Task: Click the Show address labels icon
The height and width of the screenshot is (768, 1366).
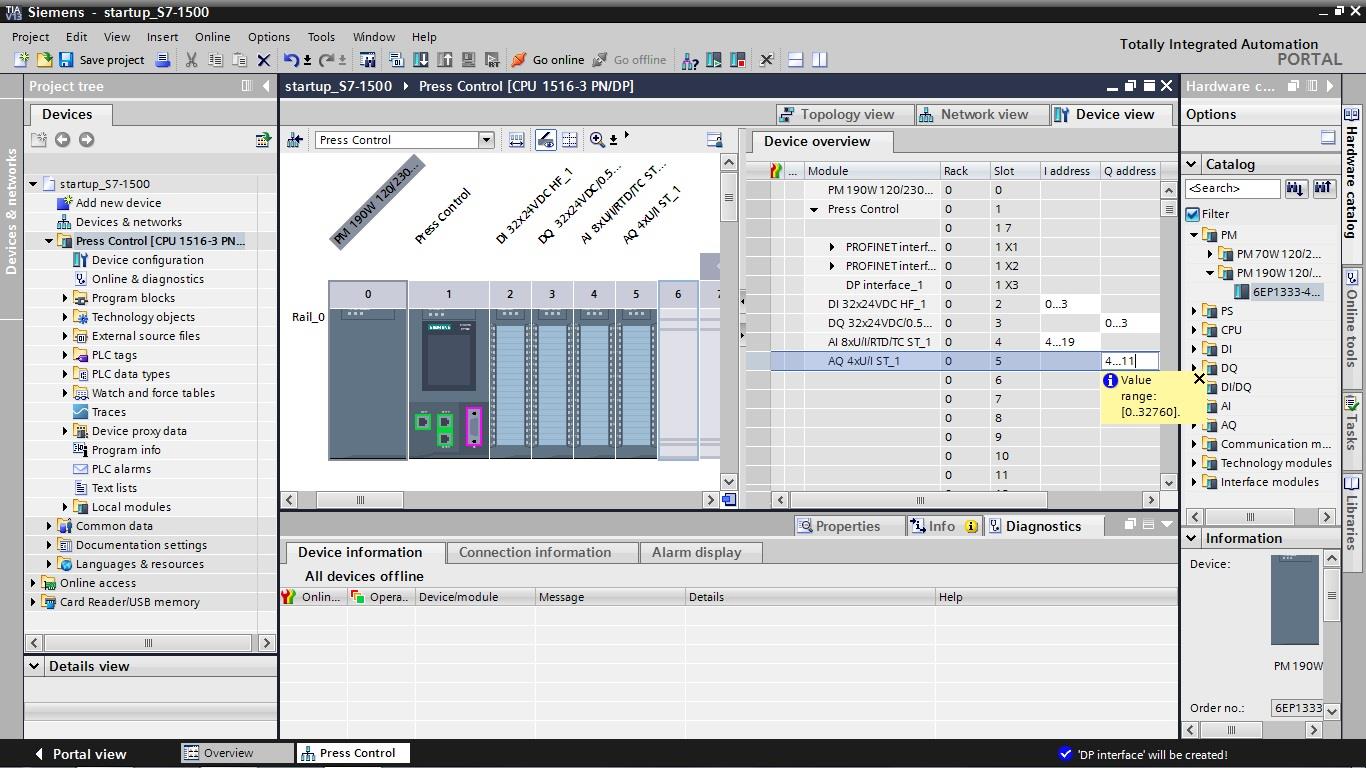Action: click(516, 140)
